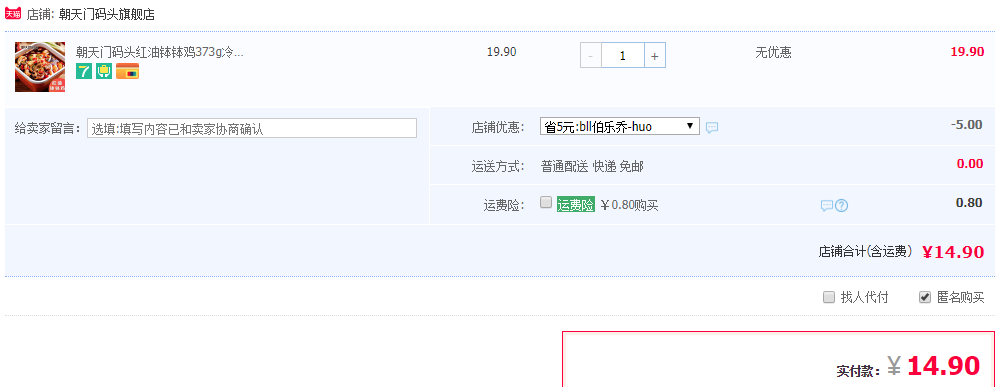Screen dimensions: 998x387
Task: Decrease quantity with the minus button
Action: click(591, 55)
